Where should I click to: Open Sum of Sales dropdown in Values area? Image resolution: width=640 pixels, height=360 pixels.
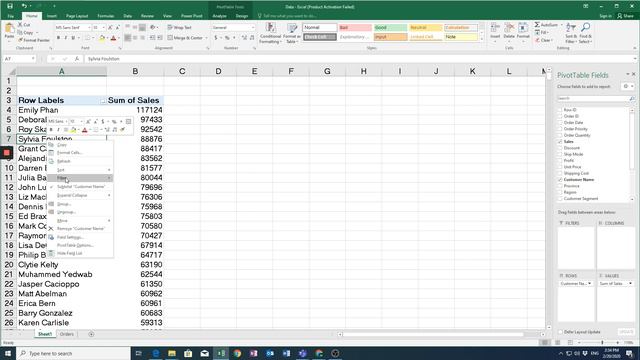[x=630, y=283]
